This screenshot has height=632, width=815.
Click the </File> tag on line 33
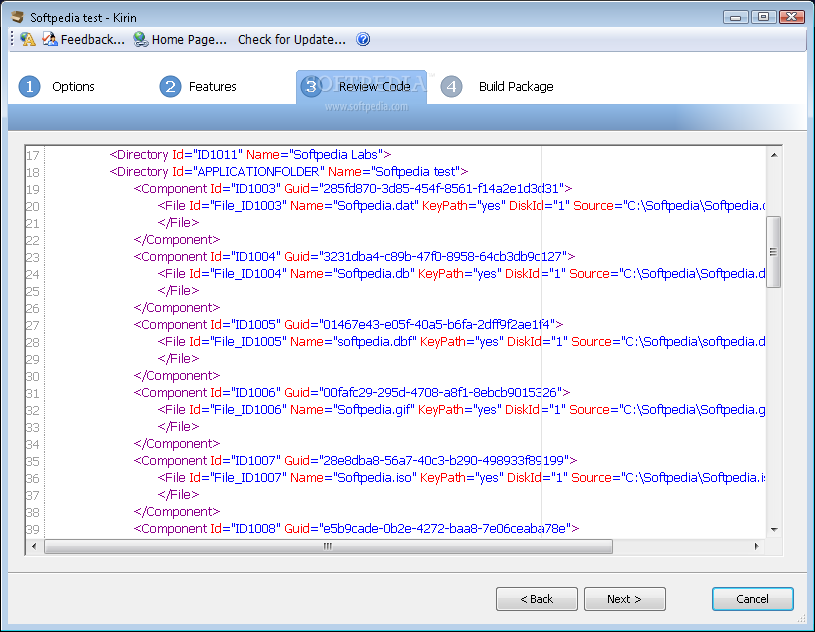point(178,427)
